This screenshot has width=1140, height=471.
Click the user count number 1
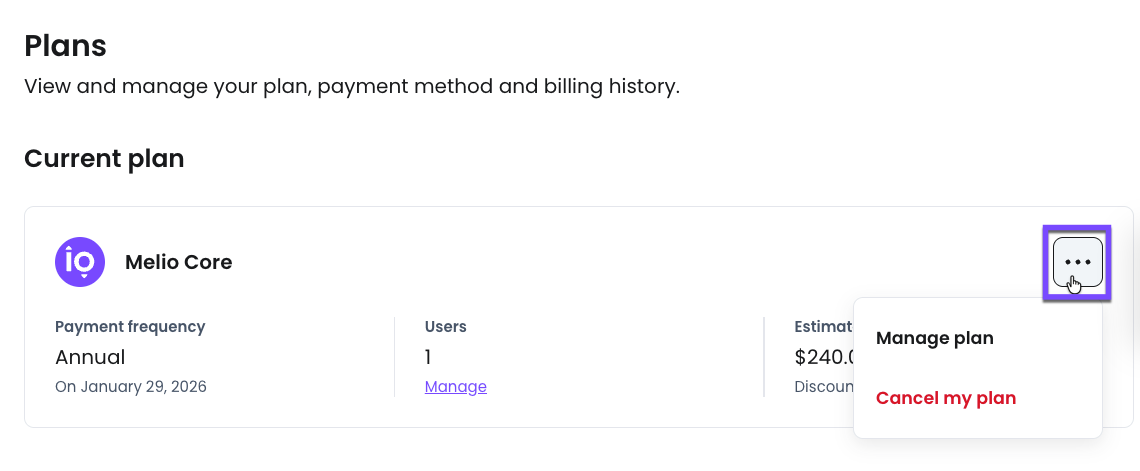coord(428,356)
